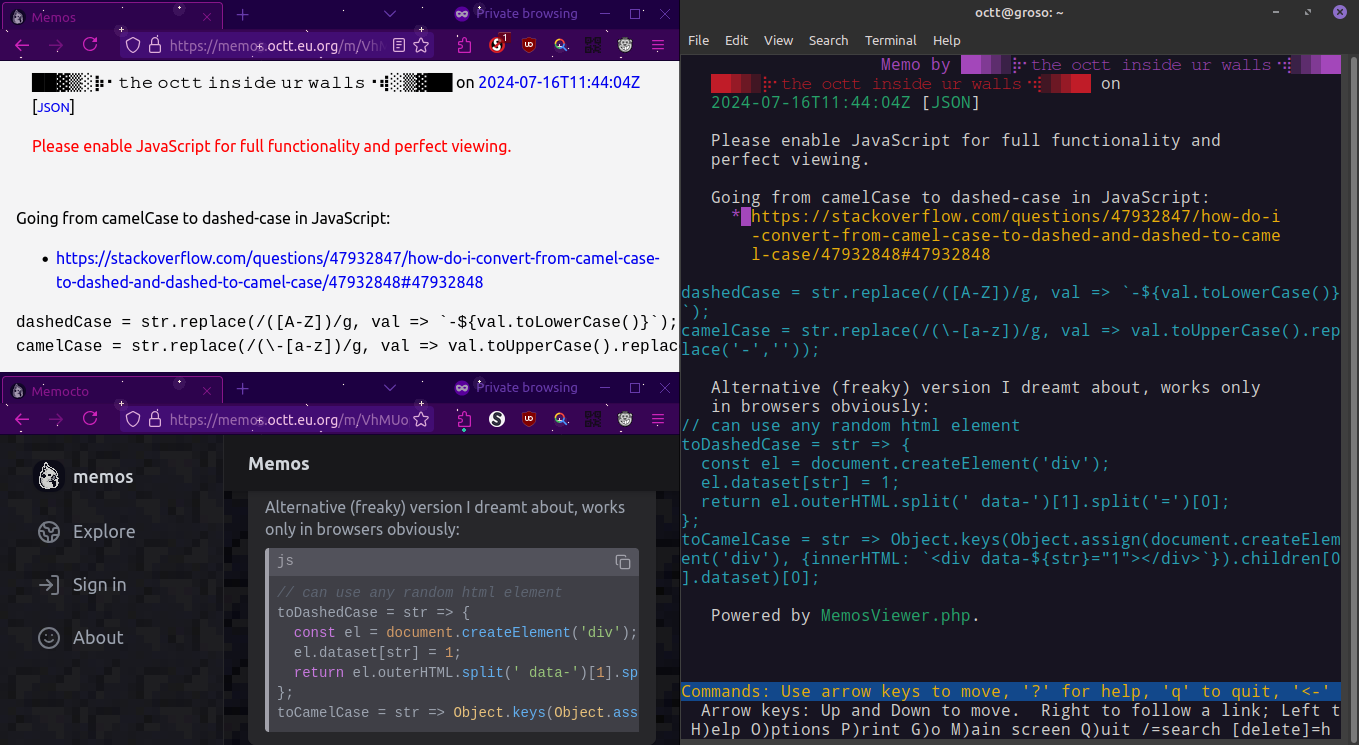The image size is (1359, 745).
Task: Open QR code extension in top Memos browser
Action: [593, 45]
